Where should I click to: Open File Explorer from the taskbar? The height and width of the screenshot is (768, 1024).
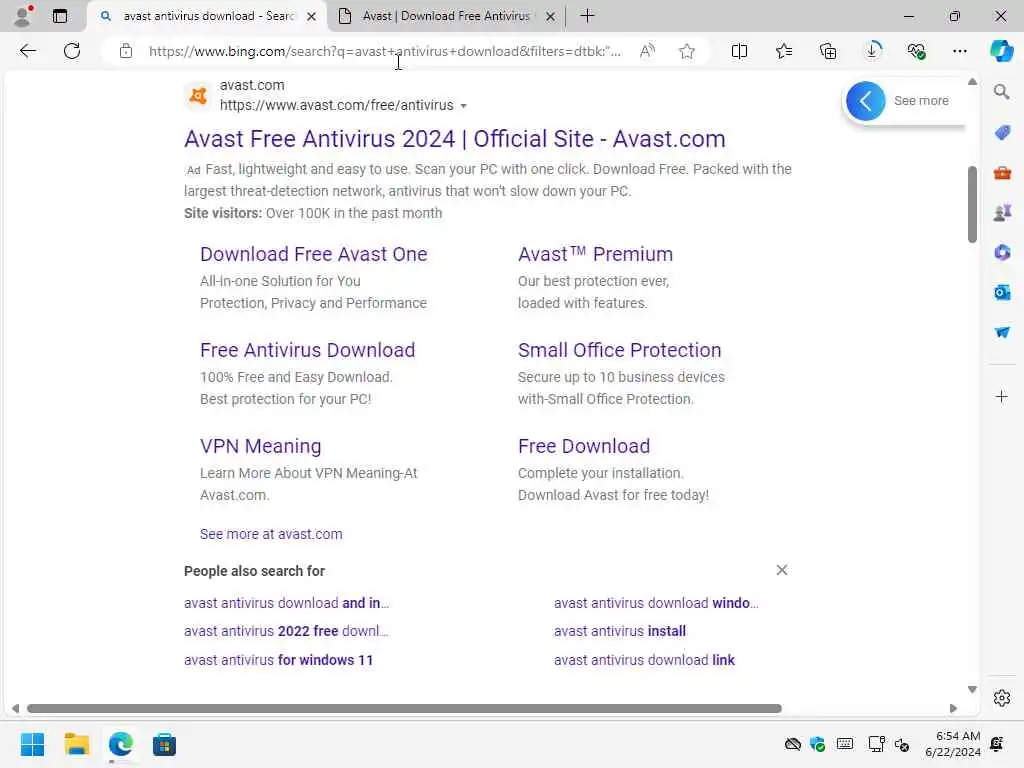(76, 744)
